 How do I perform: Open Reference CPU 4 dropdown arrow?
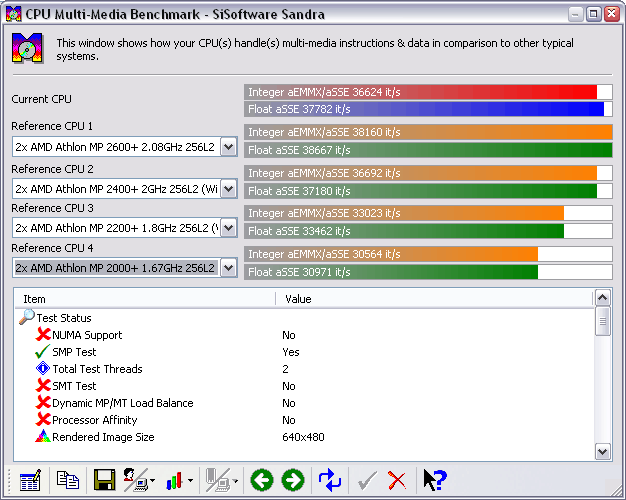(229, 268)
